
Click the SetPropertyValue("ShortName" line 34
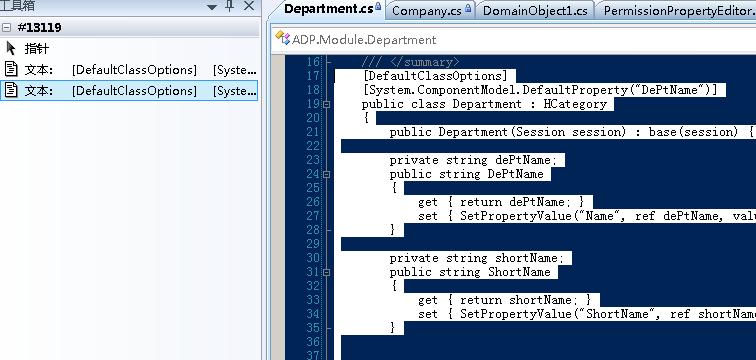coord(587,314)
